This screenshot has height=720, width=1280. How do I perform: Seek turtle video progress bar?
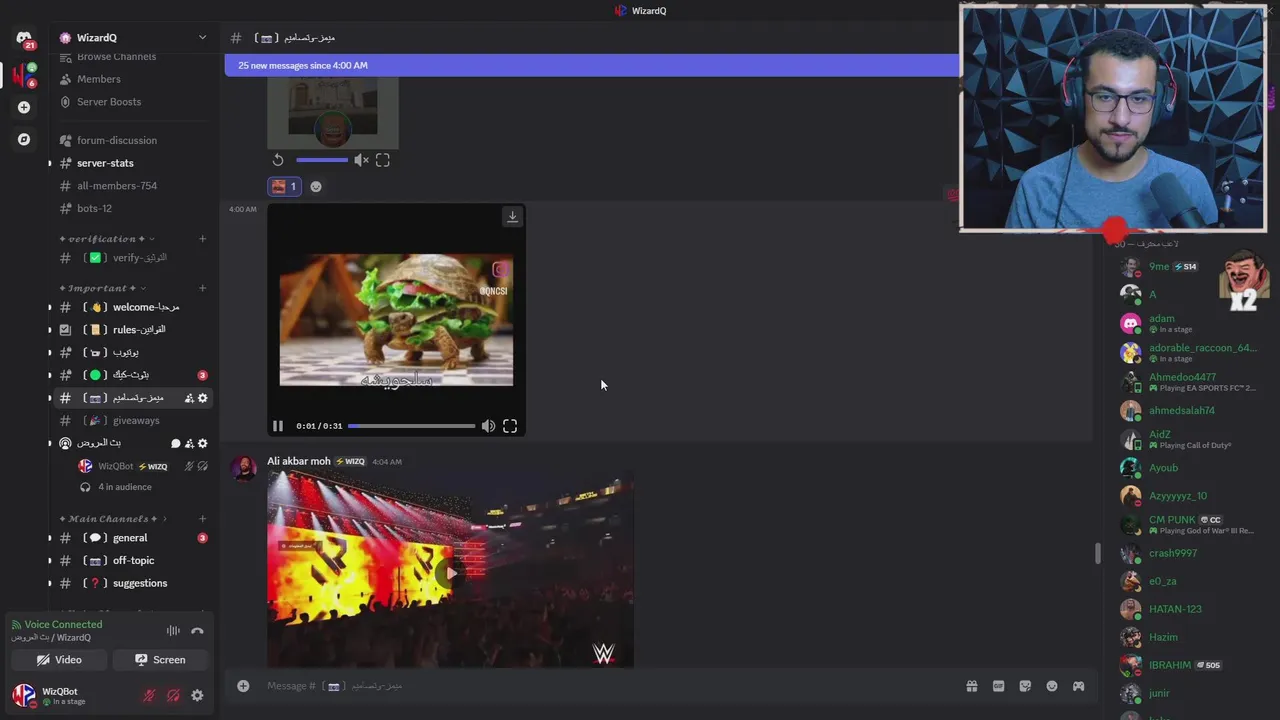point(412,426)
